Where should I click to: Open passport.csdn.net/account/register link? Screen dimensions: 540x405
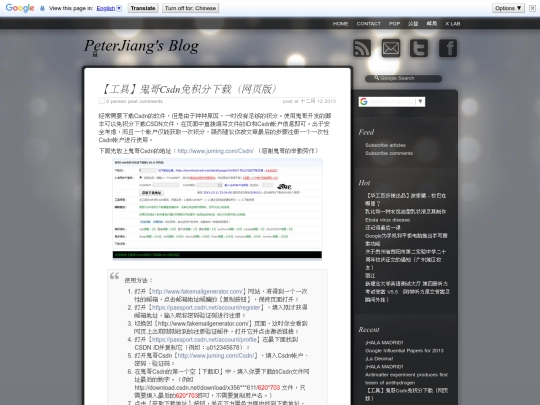pos(206,307)
